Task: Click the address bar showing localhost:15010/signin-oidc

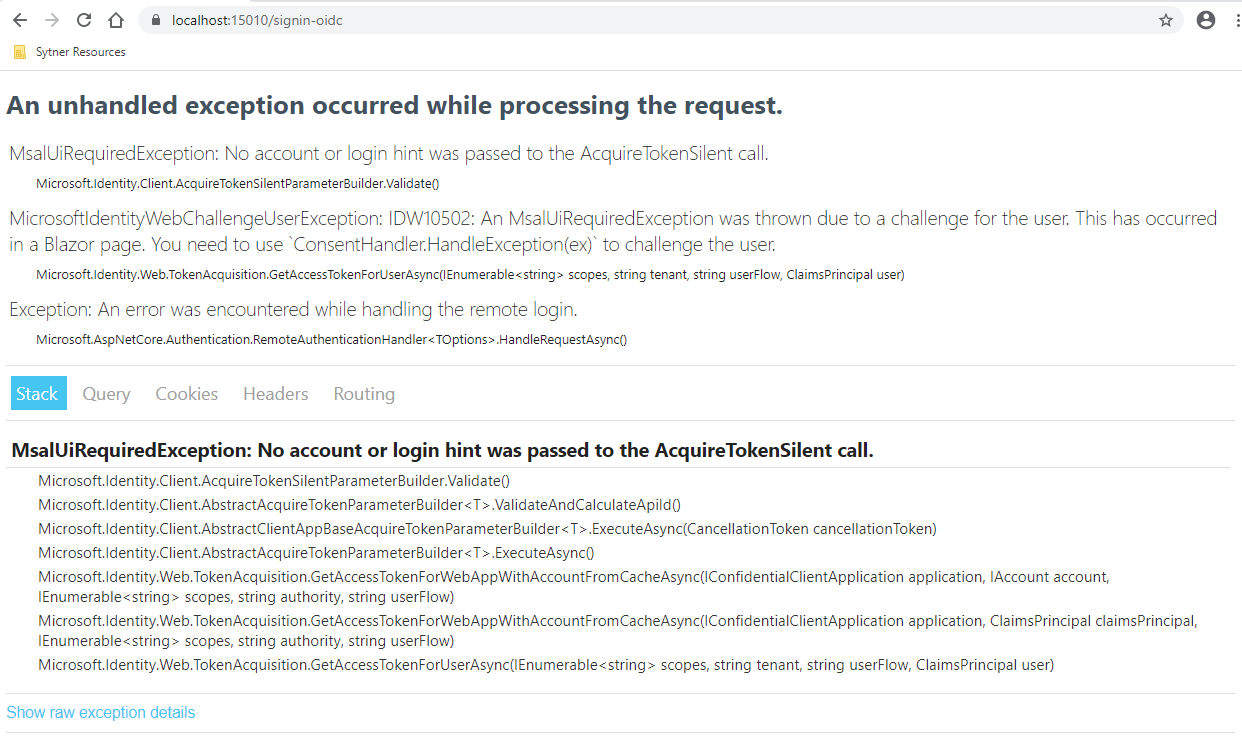Action: pos(600,20)
